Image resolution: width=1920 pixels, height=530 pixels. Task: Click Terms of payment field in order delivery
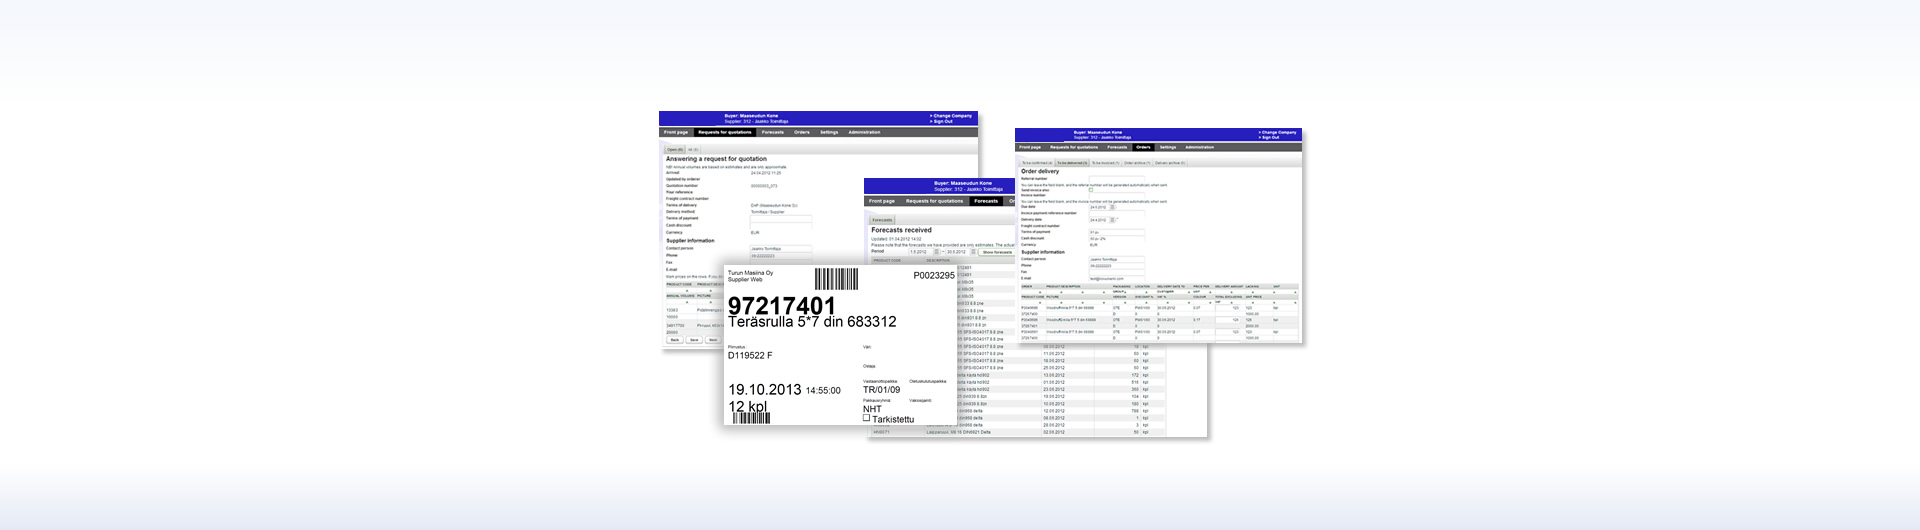tap(1117, 232)
